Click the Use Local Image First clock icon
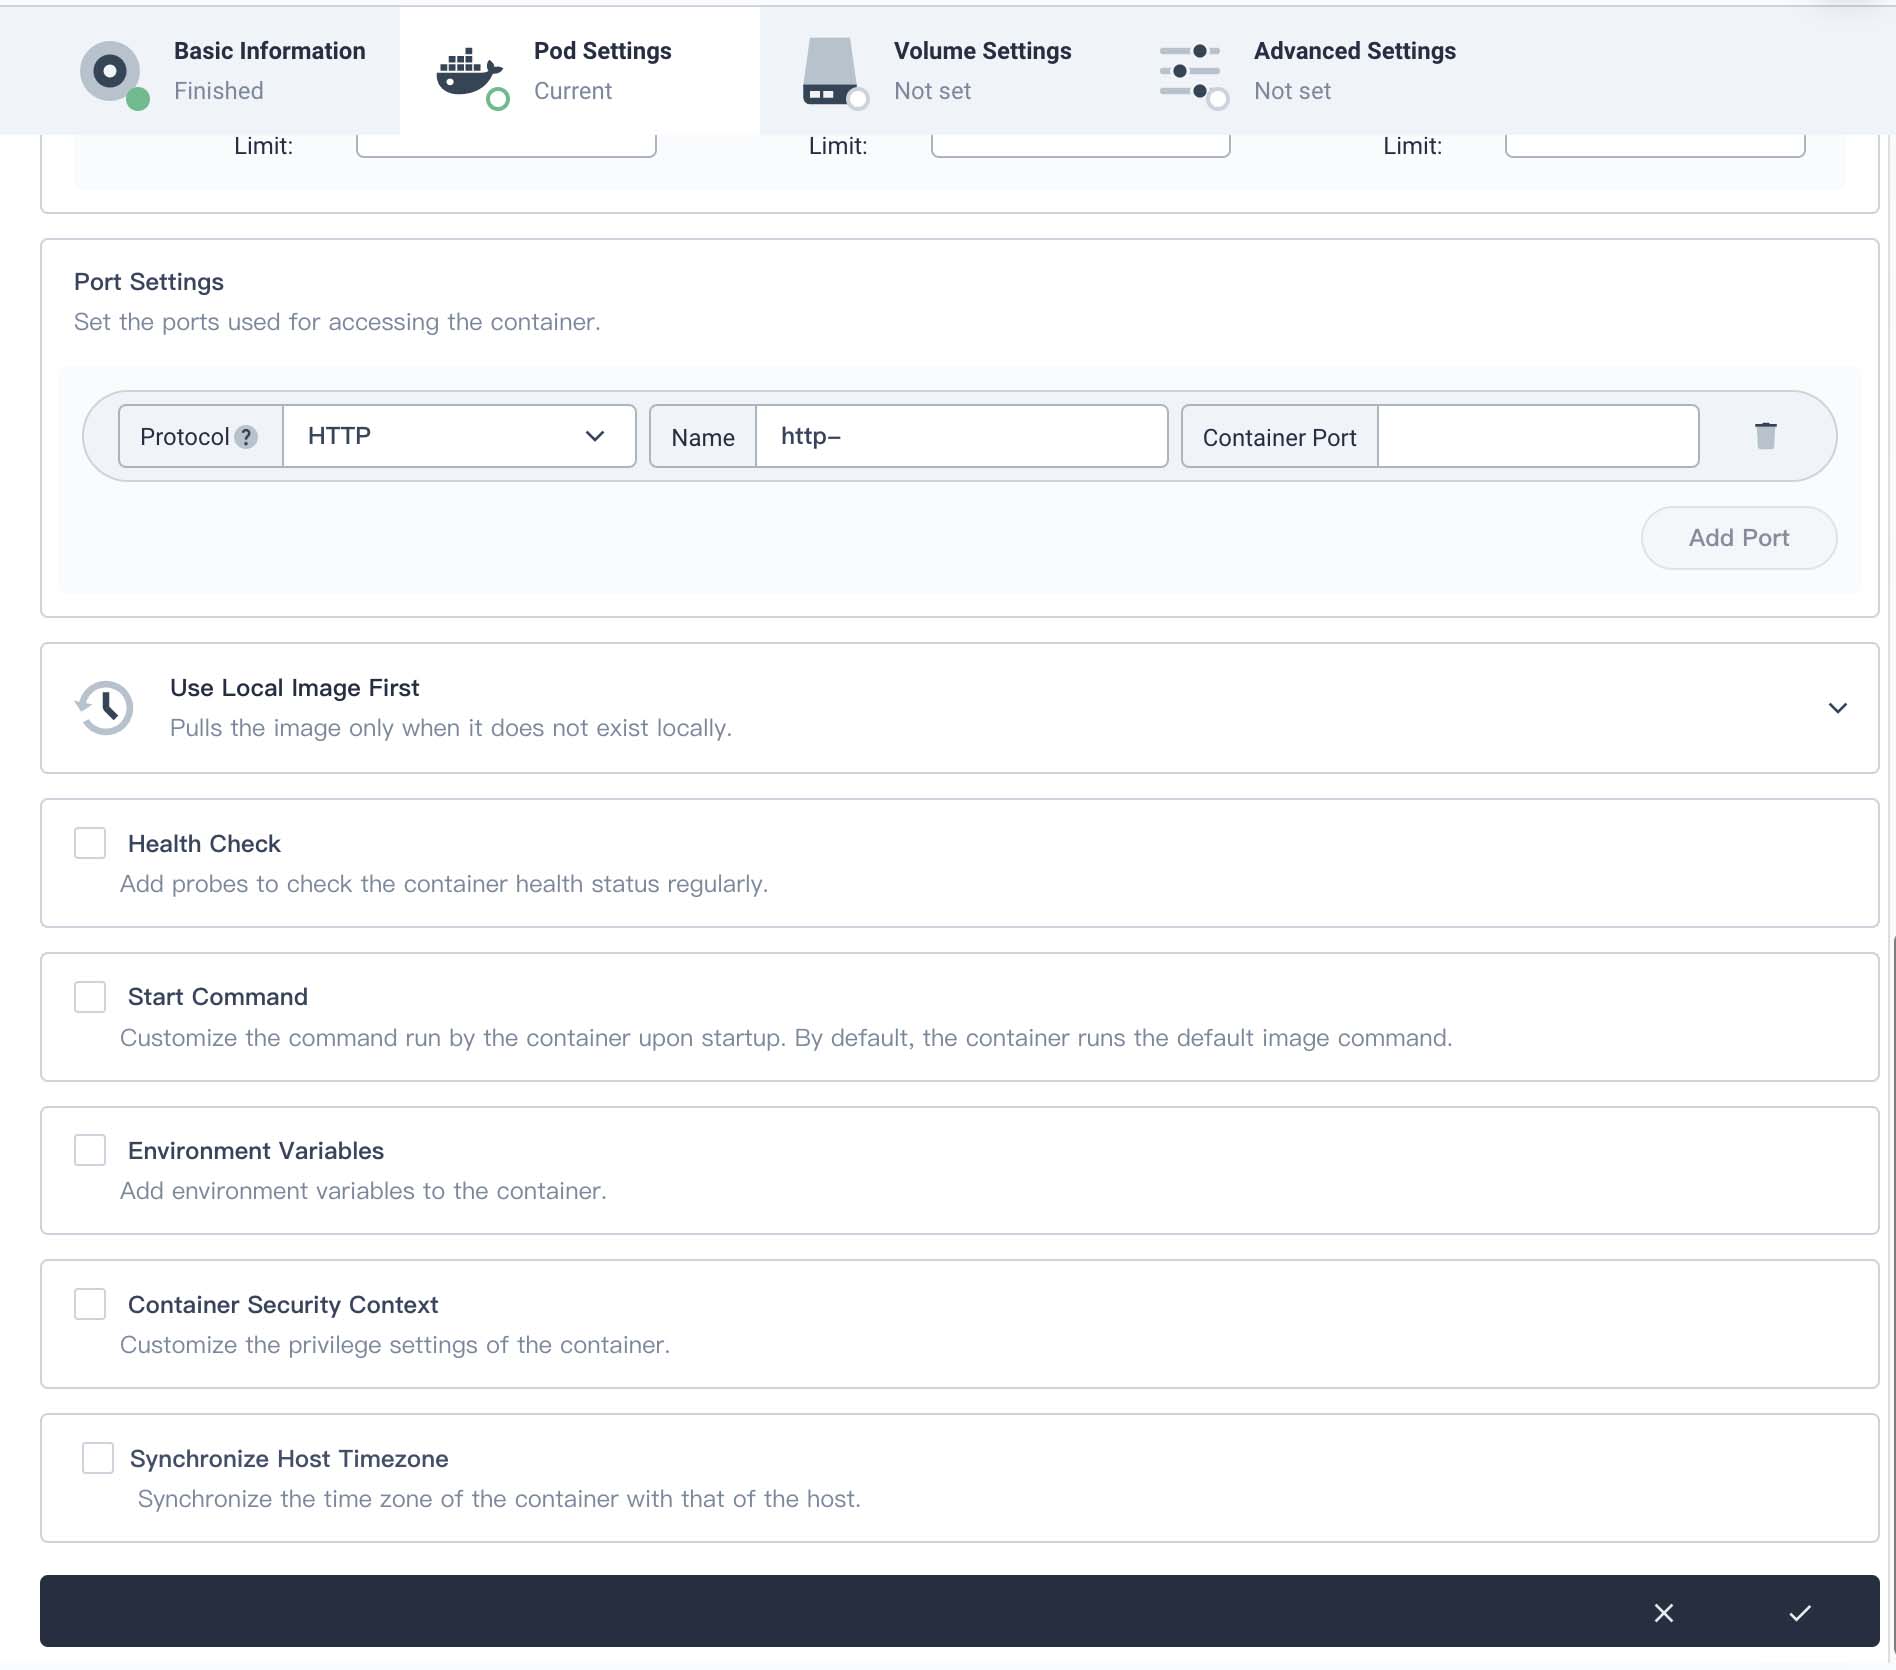Image resolution: width=1896 pixels, height=1670 pixels. coord(104,708)
